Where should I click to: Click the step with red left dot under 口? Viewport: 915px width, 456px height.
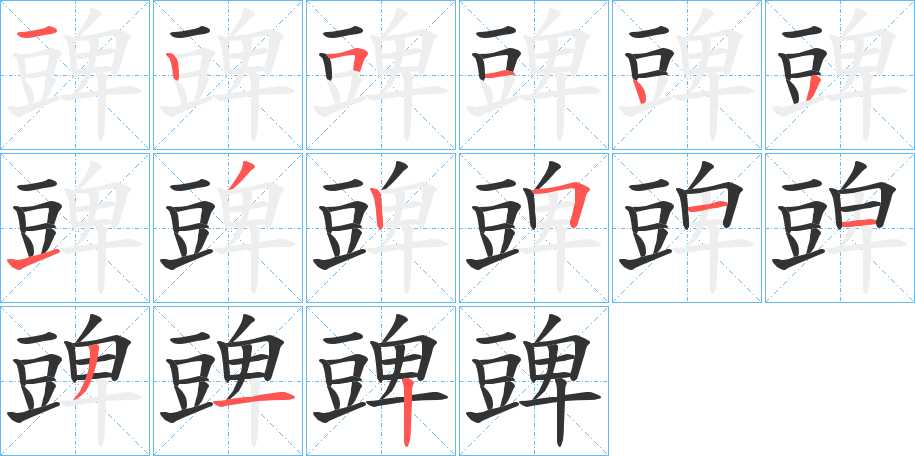[x=687, y=75]
